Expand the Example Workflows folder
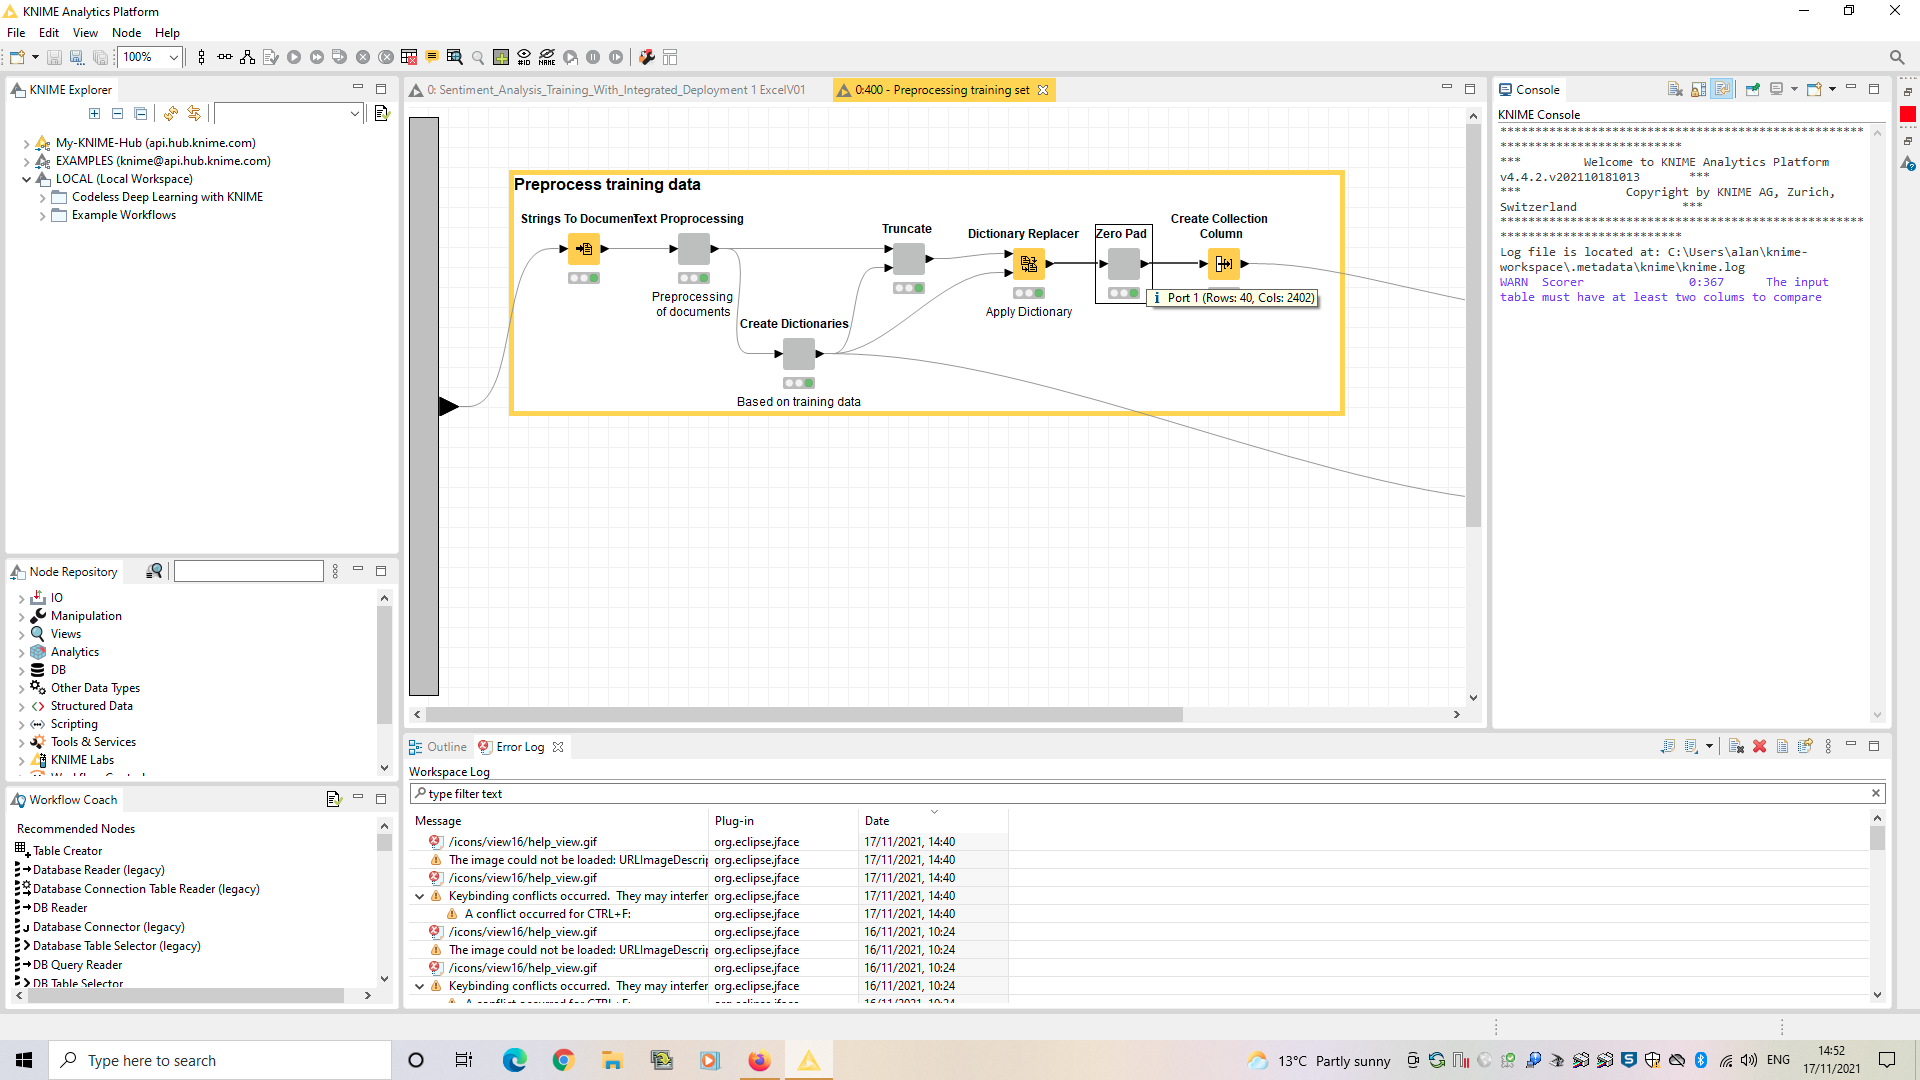The image size is (1920, 1080). [x=42, y=215]
